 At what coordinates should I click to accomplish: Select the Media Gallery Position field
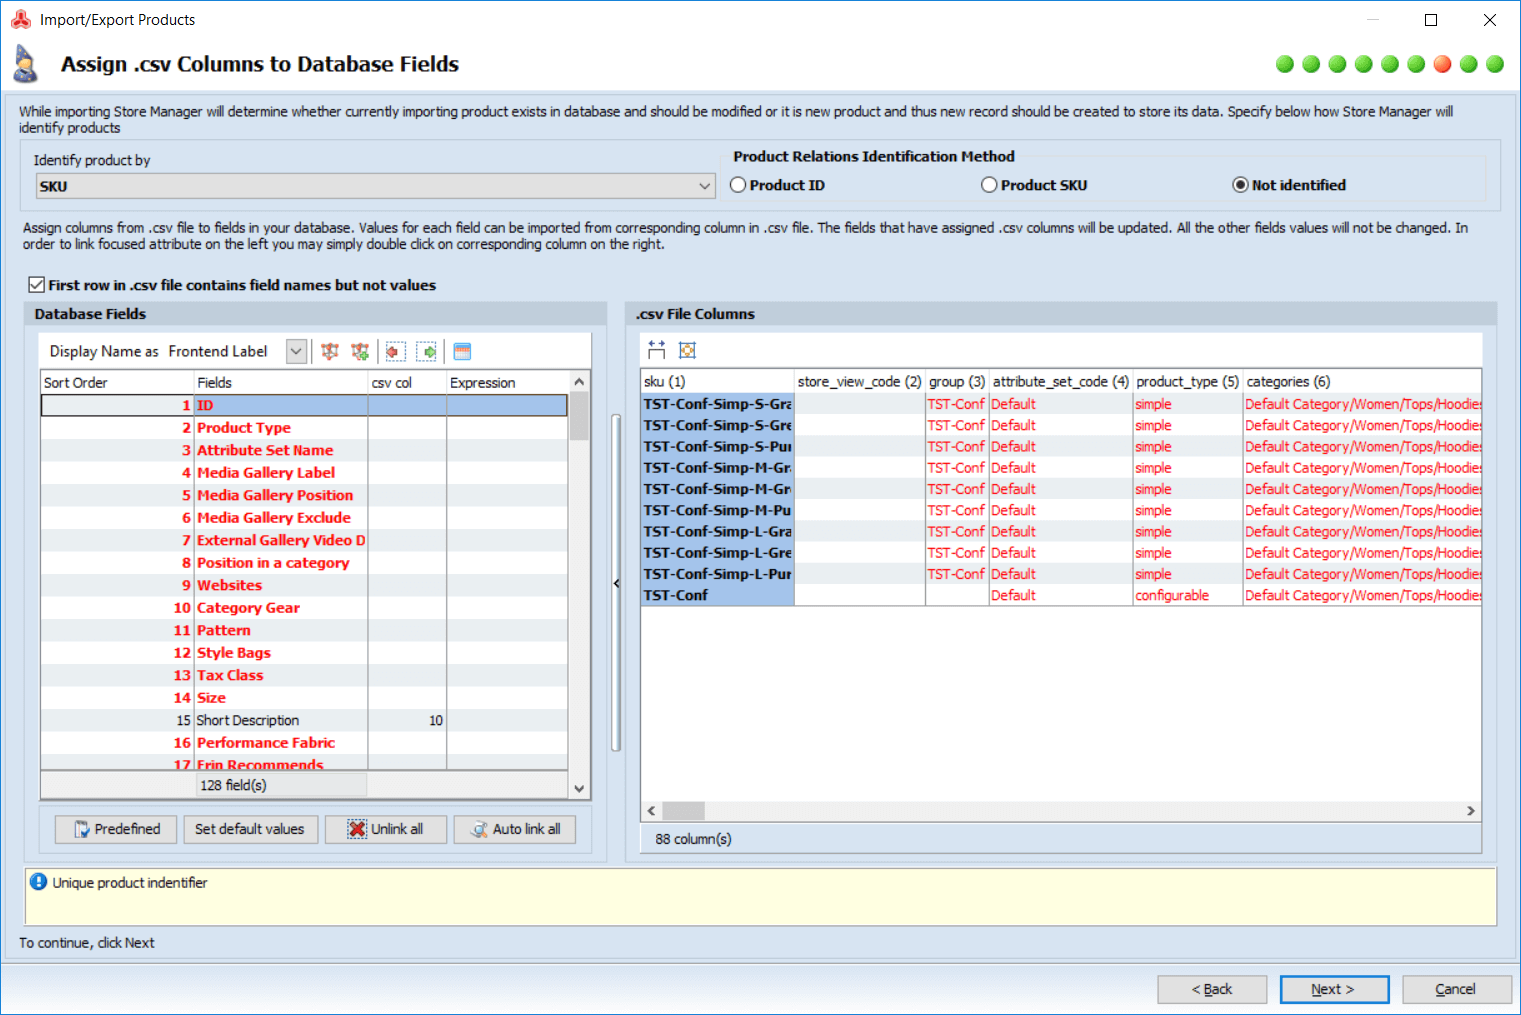[304, 495]
